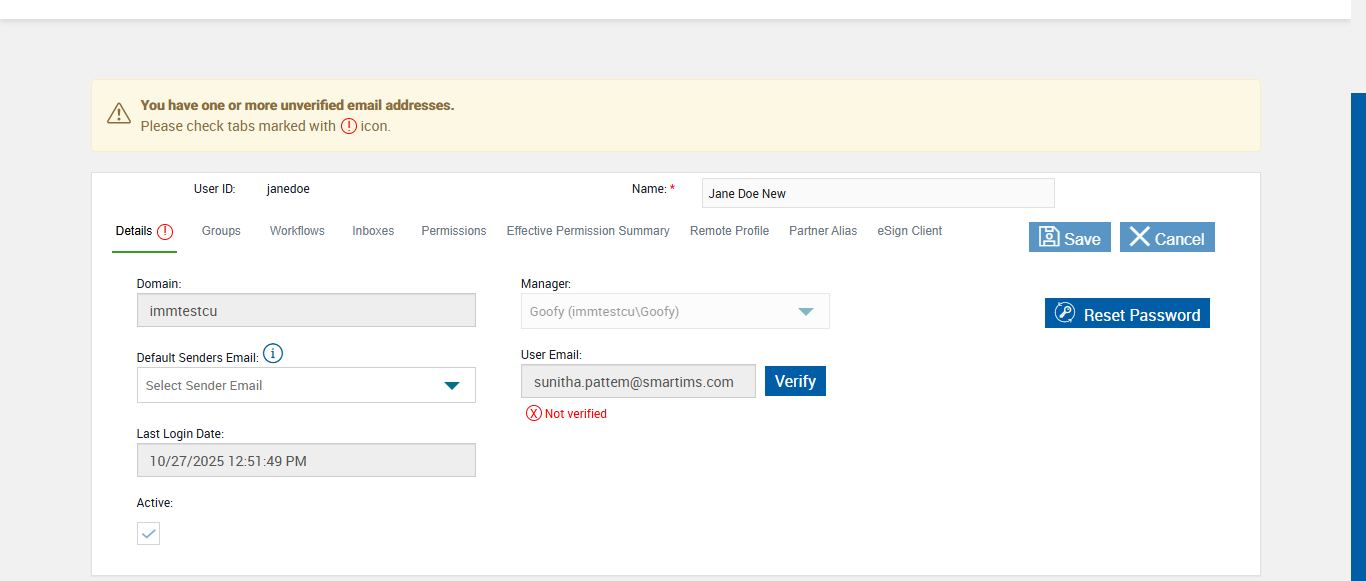The height and width of the screenshot is (581, 1366).
Task: Click red exclamation icon in banner text
Action: point(349,127)
